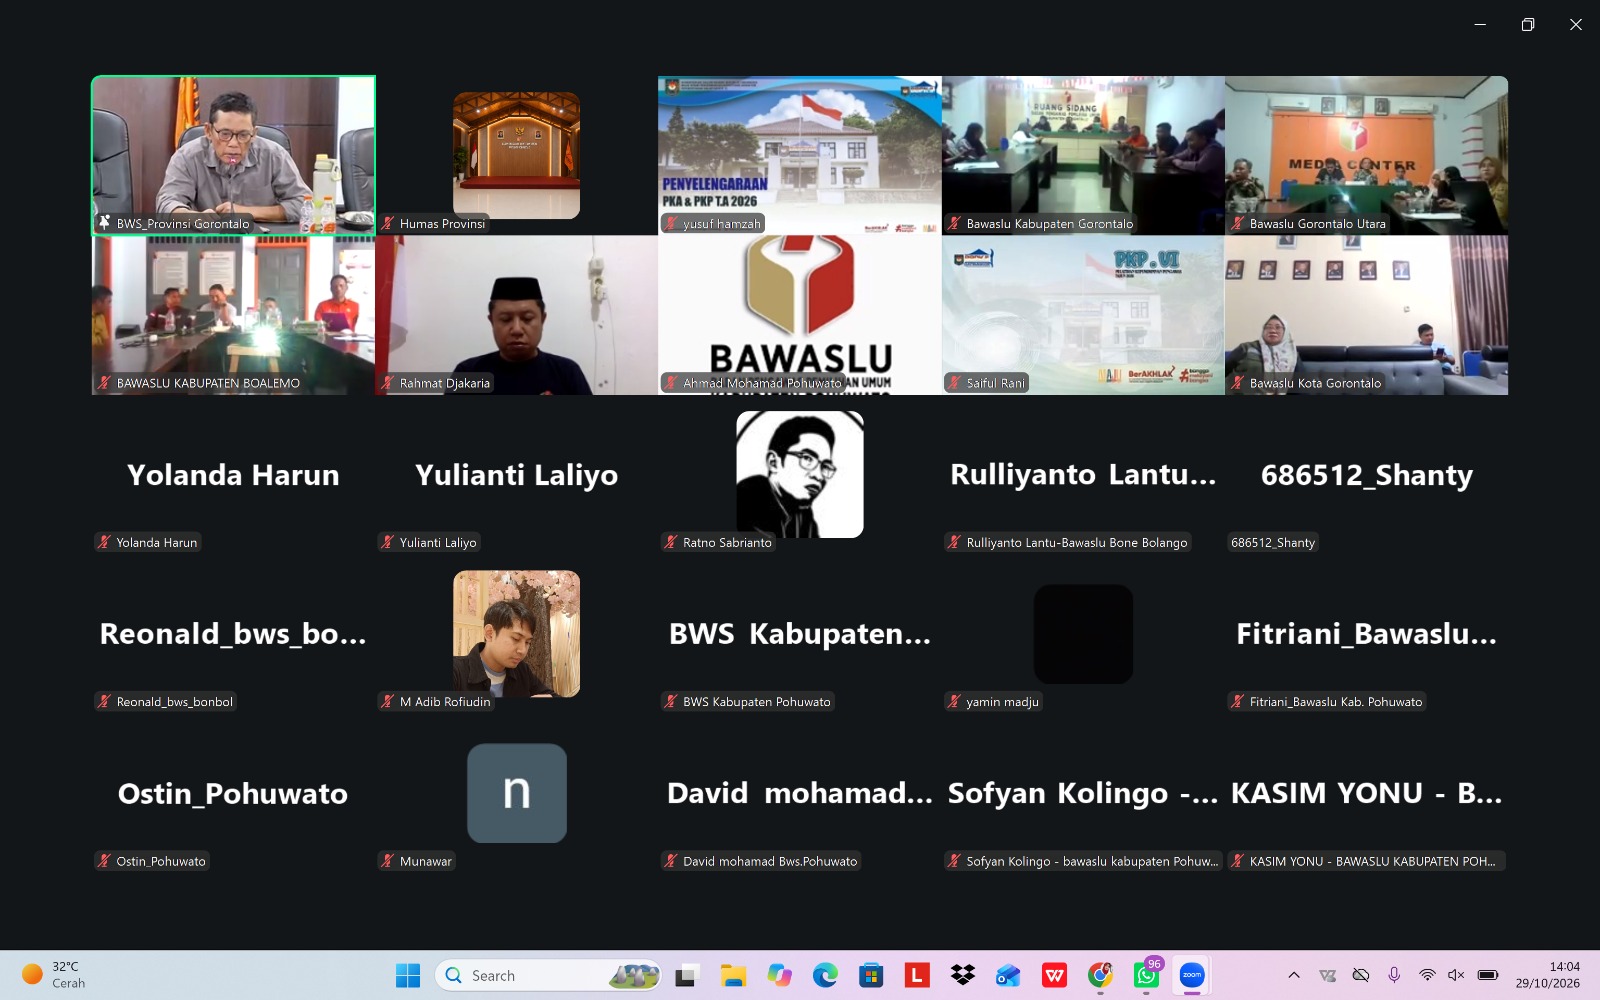Viewport: 1600px width, 1000px height.
Task: Click the 'Reonald_bws_bonbol' name label
Action: click(165, 702)
